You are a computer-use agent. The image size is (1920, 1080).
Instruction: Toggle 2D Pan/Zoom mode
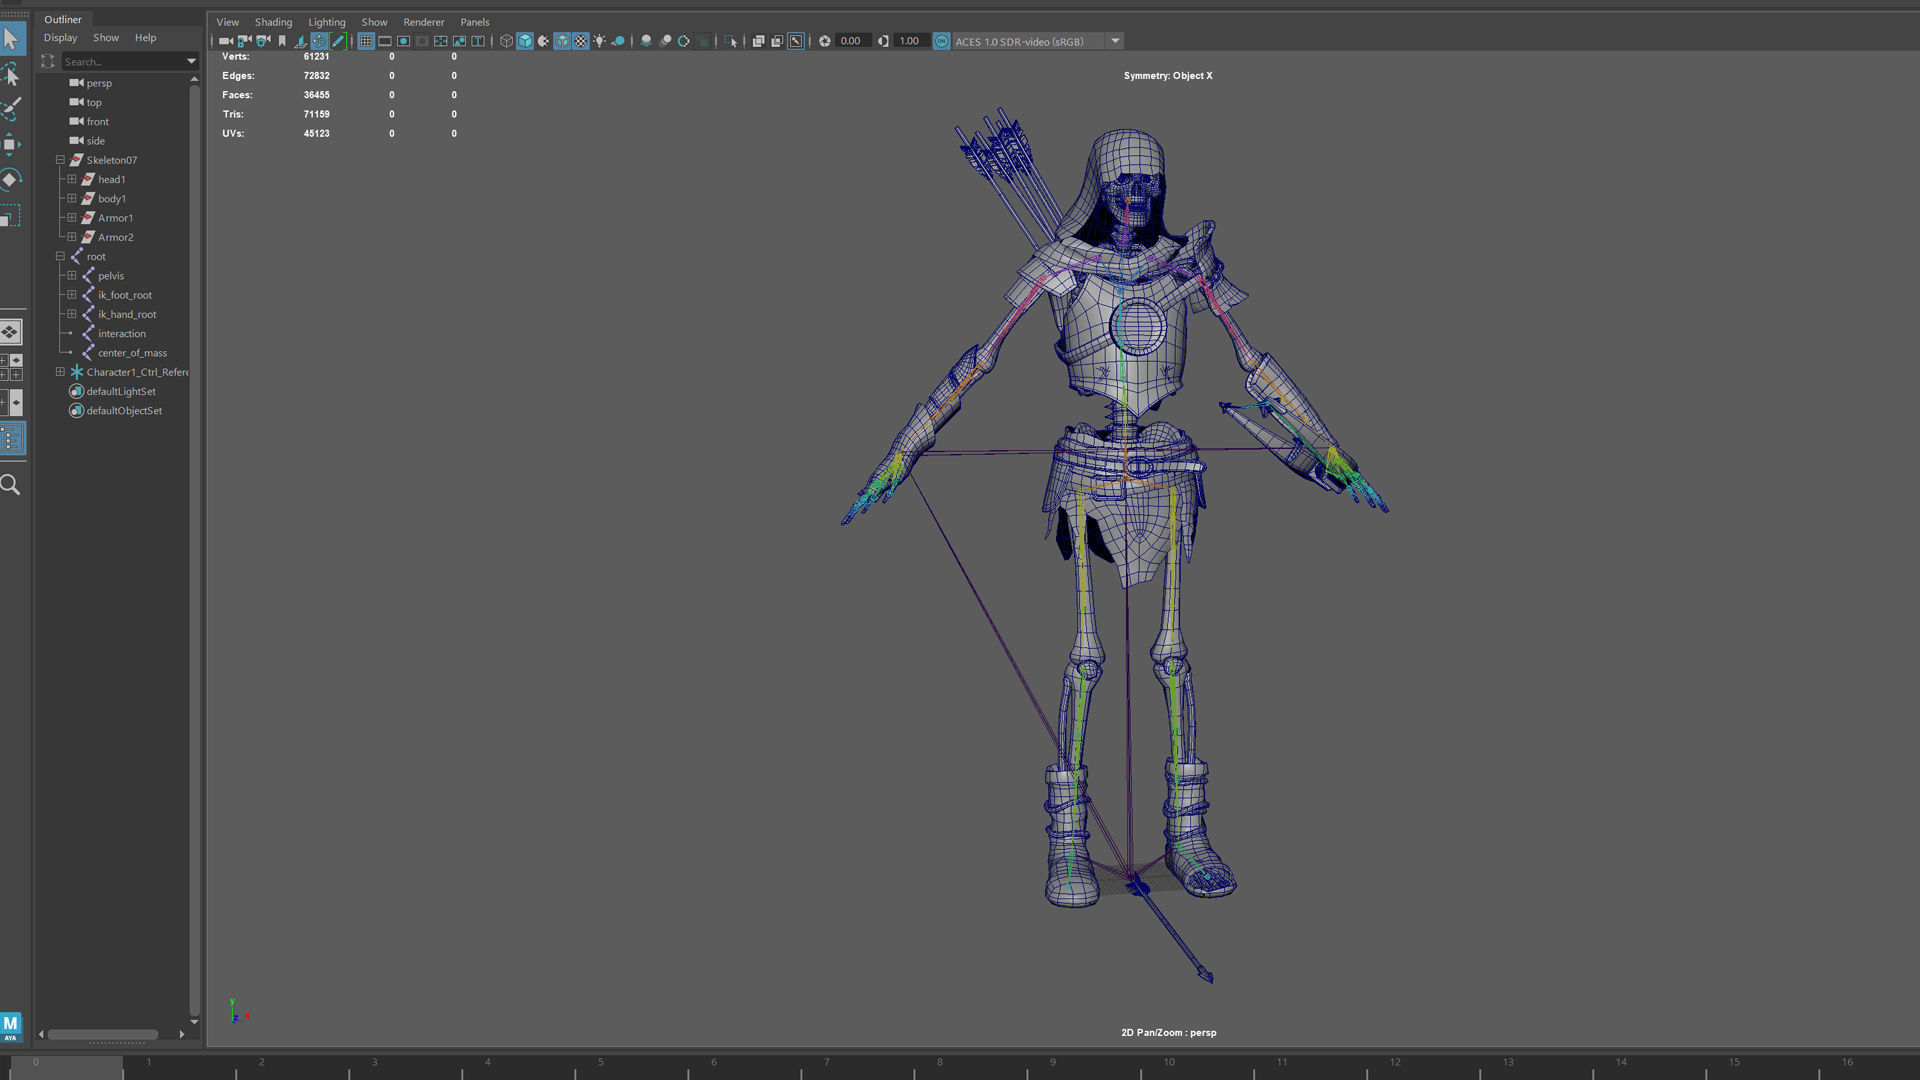[319, 41]
